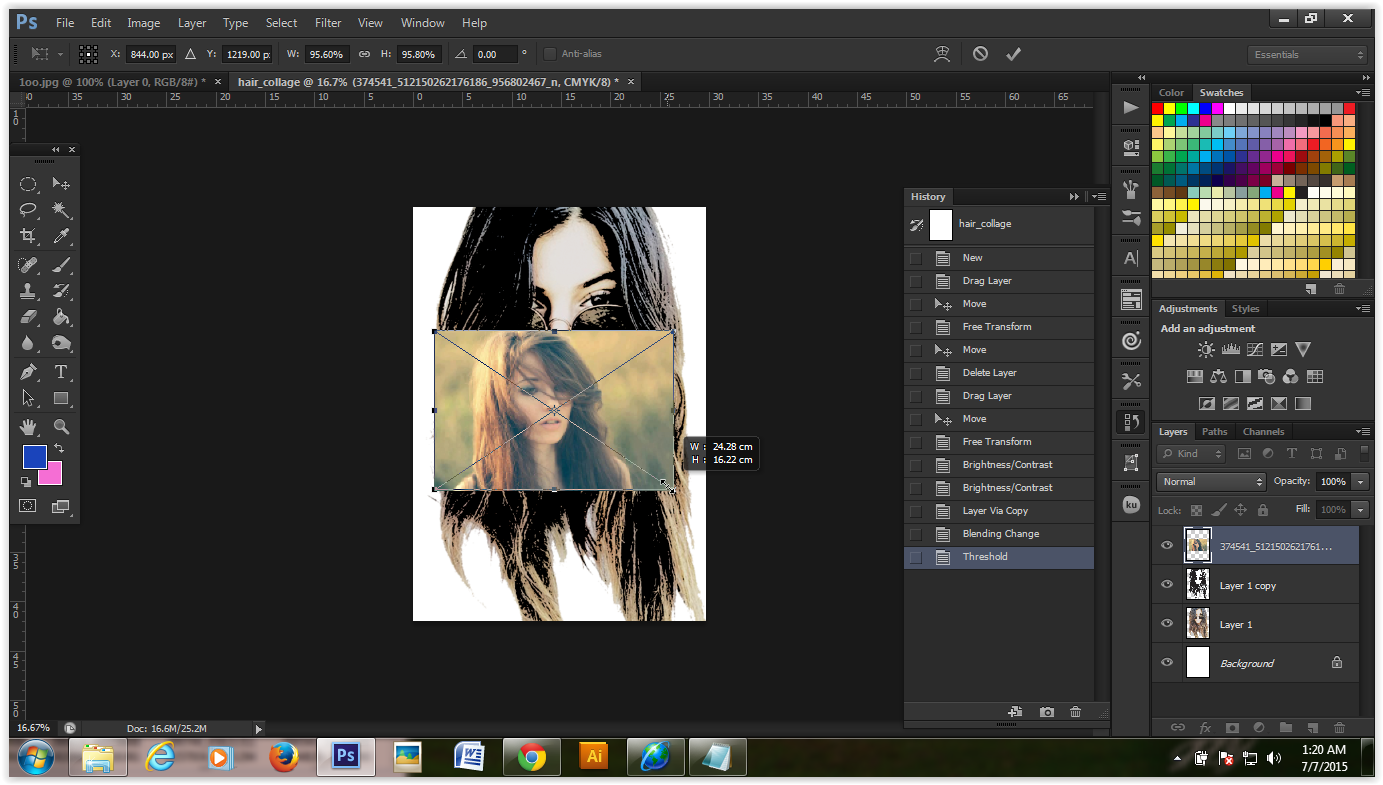The width and height of the screenshot is (1383, 785).
Task: Hide the Background layer visibility eye
Action: click(x=1166, y=662)
